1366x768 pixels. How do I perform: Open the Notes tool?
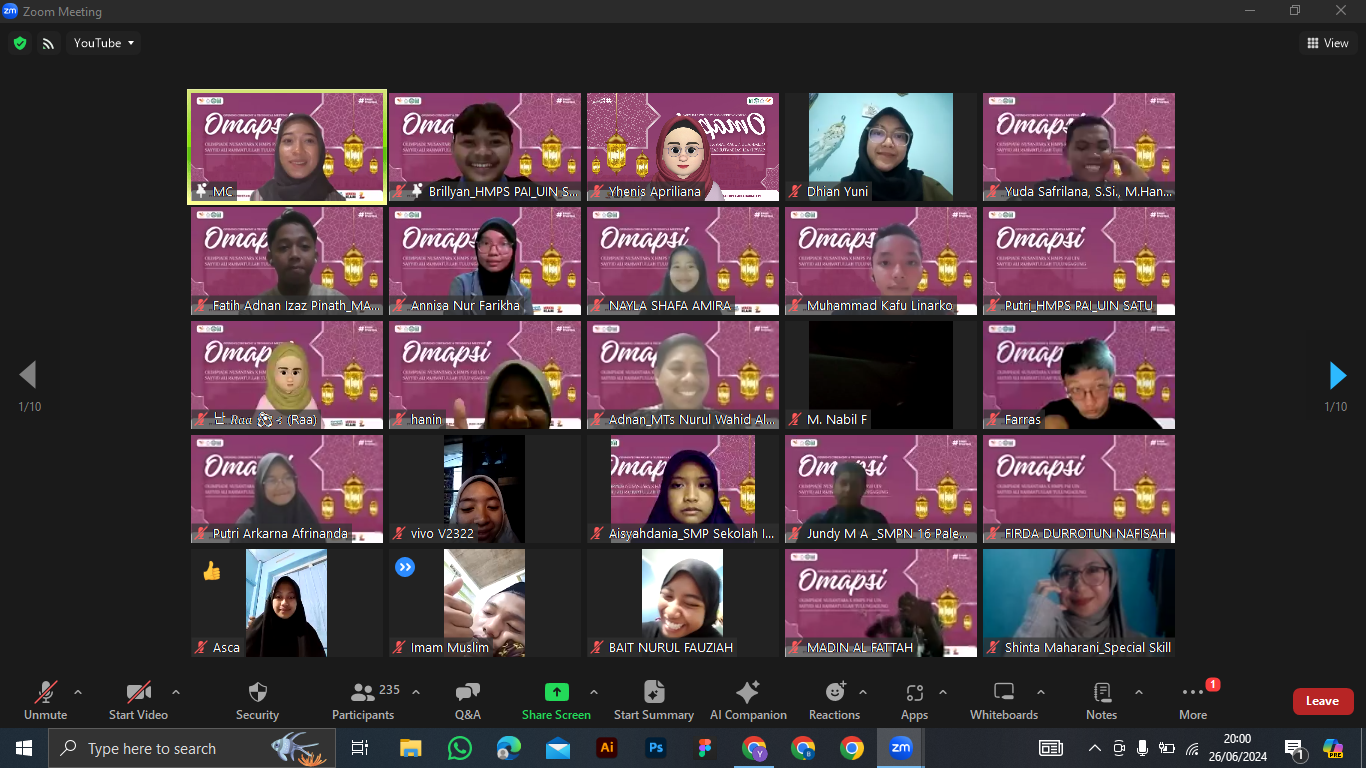coord(1101,693)
